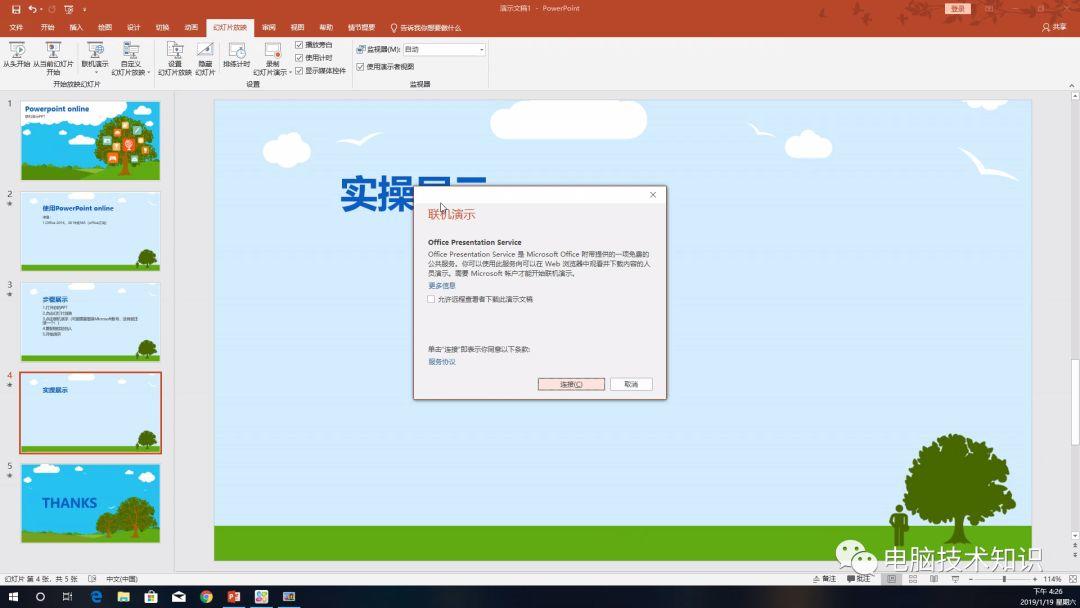Screen dimensions: 1080x608
Task: Select the 排练计时 icon
Action: pos(236,54)
